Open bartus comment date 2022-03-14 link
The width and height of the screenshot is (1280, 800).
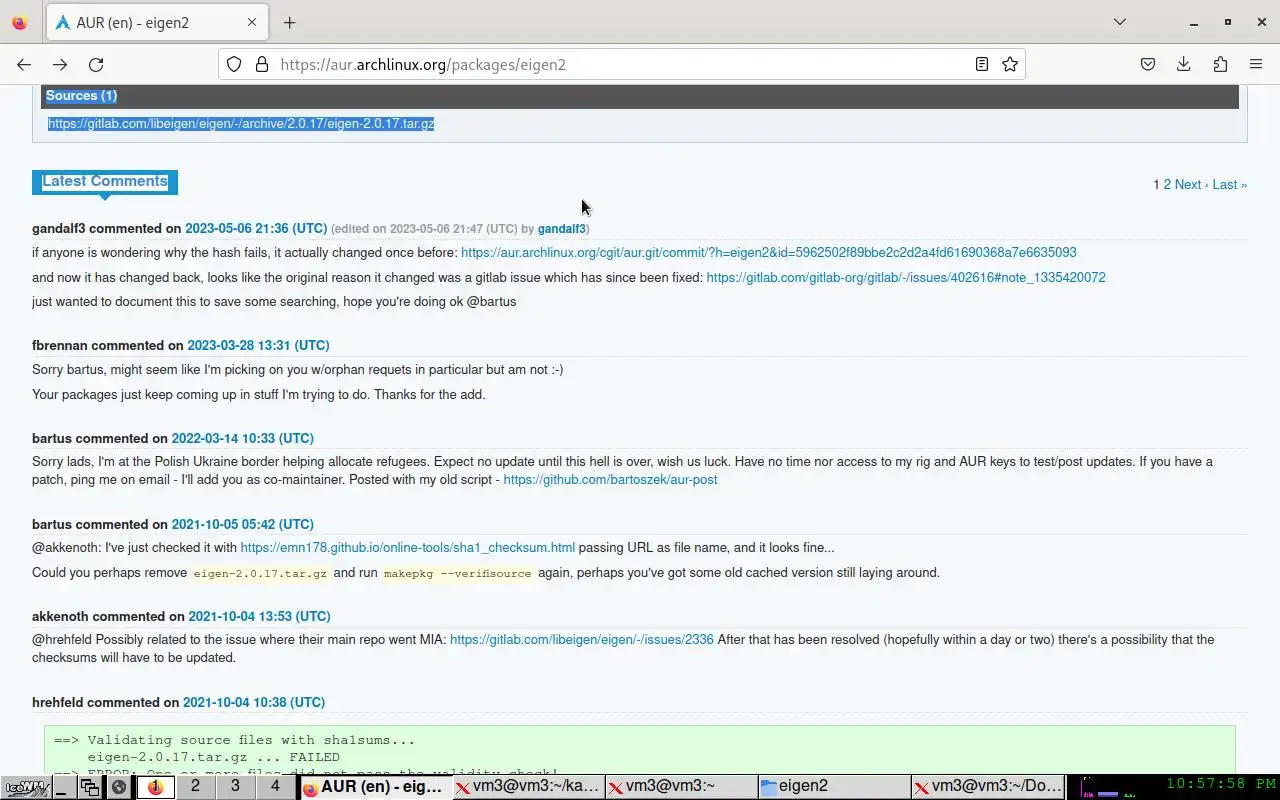[242, 439]
